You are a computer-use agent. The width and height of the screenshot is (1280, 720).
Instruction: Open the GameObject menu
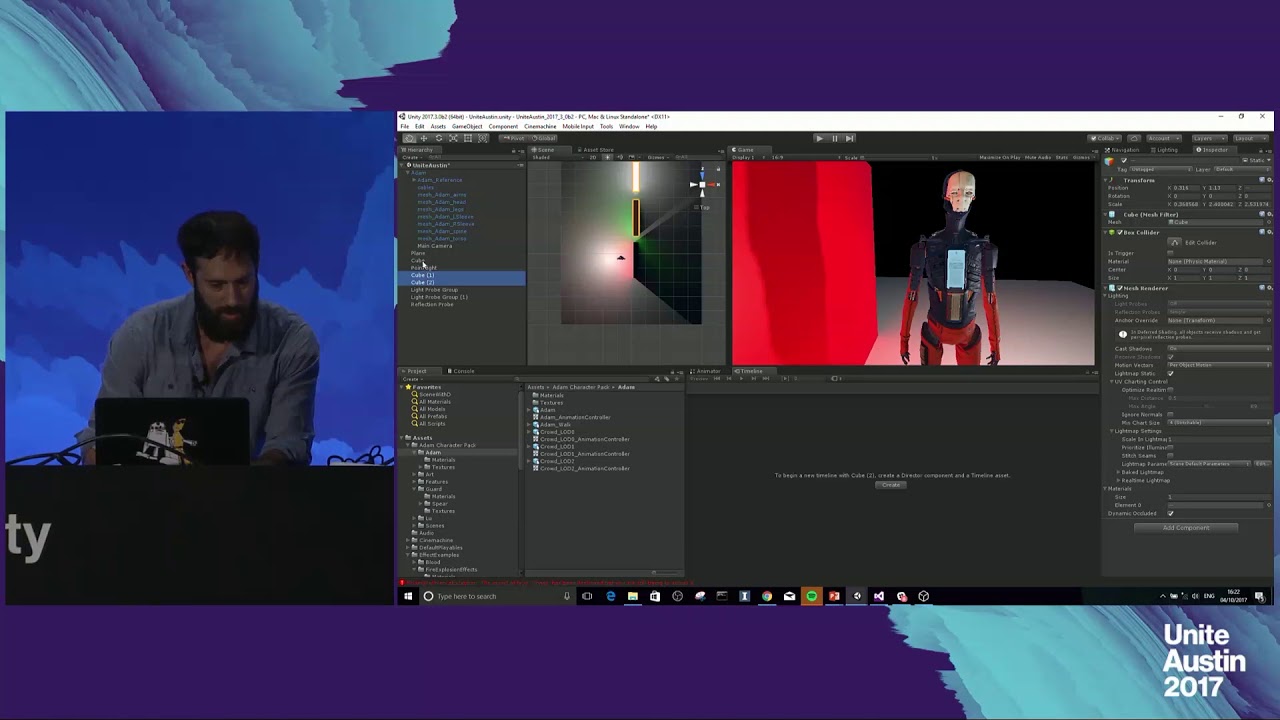467,126
